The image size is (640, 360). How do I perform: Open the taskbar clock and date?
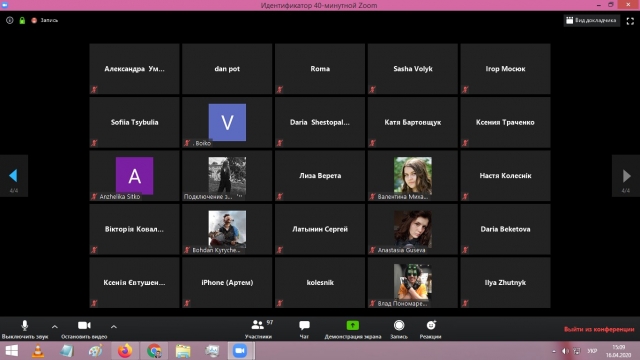tap(618, 351)
